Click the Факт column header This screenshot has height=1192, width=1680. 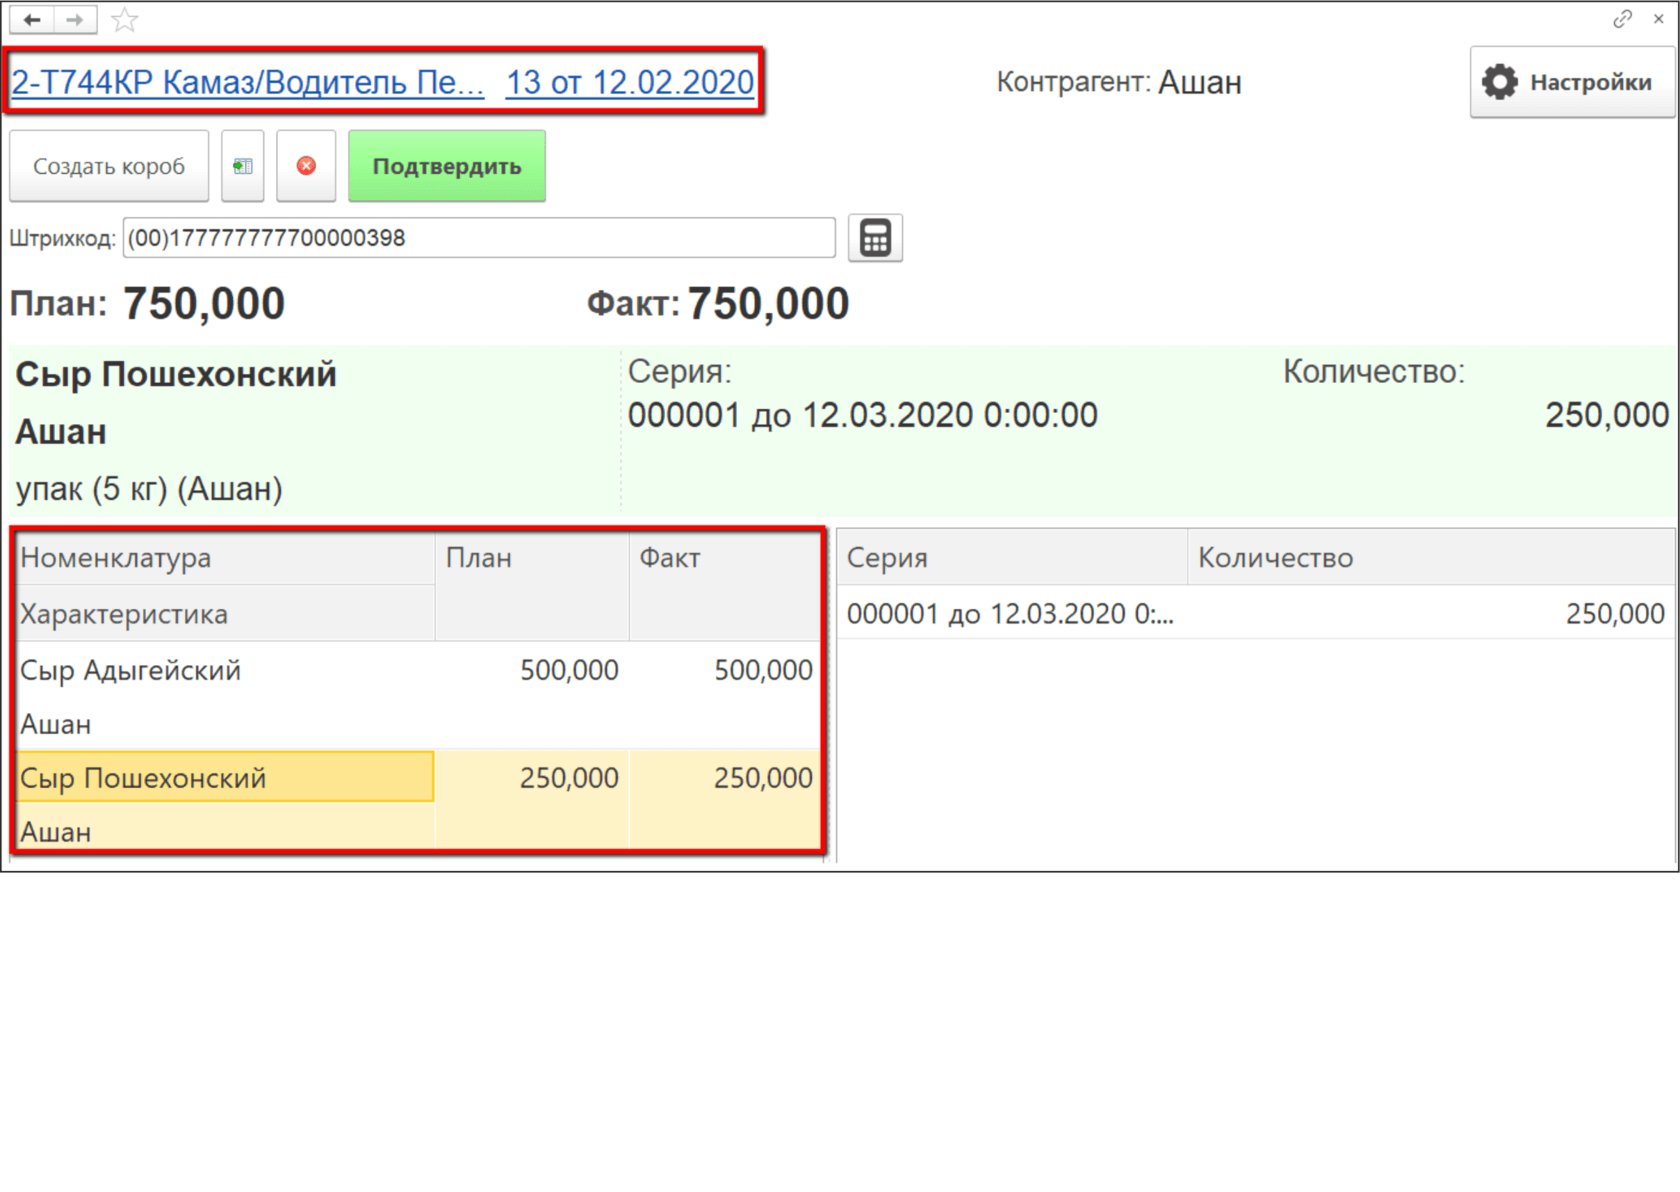[725, 586]
